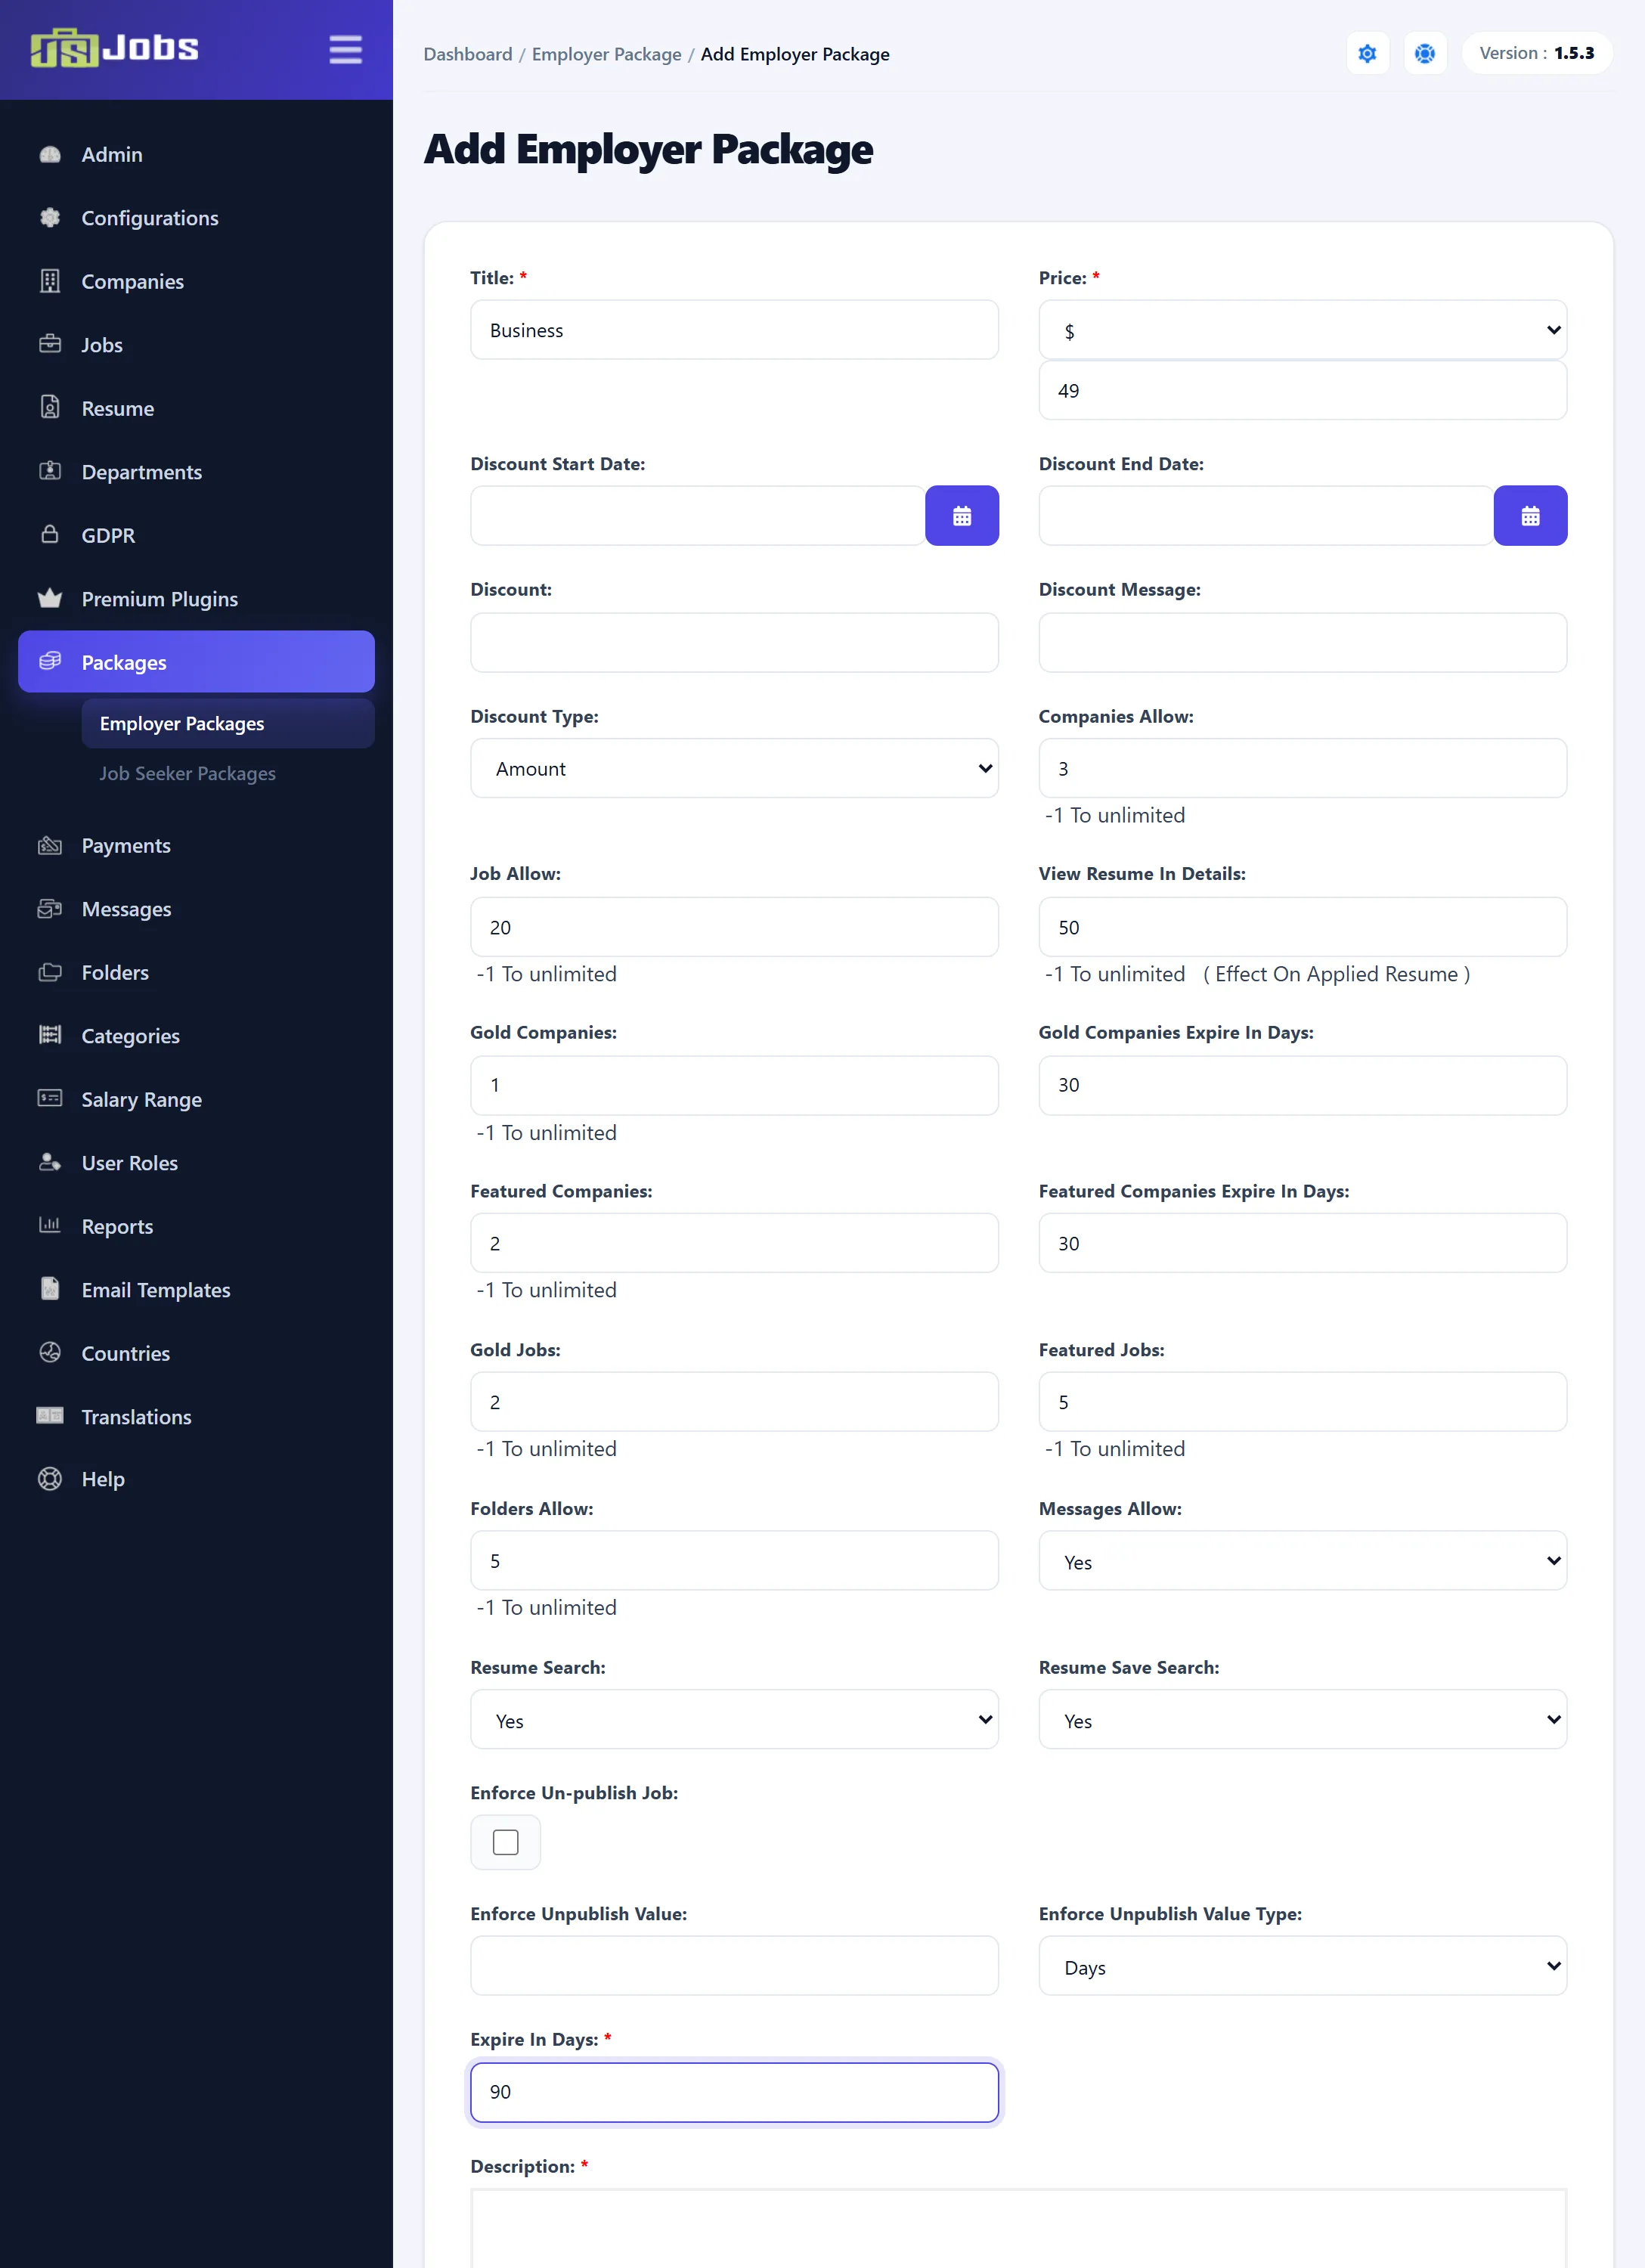
Task: Open Discount End Date calendar picker
Action: 1529,516
